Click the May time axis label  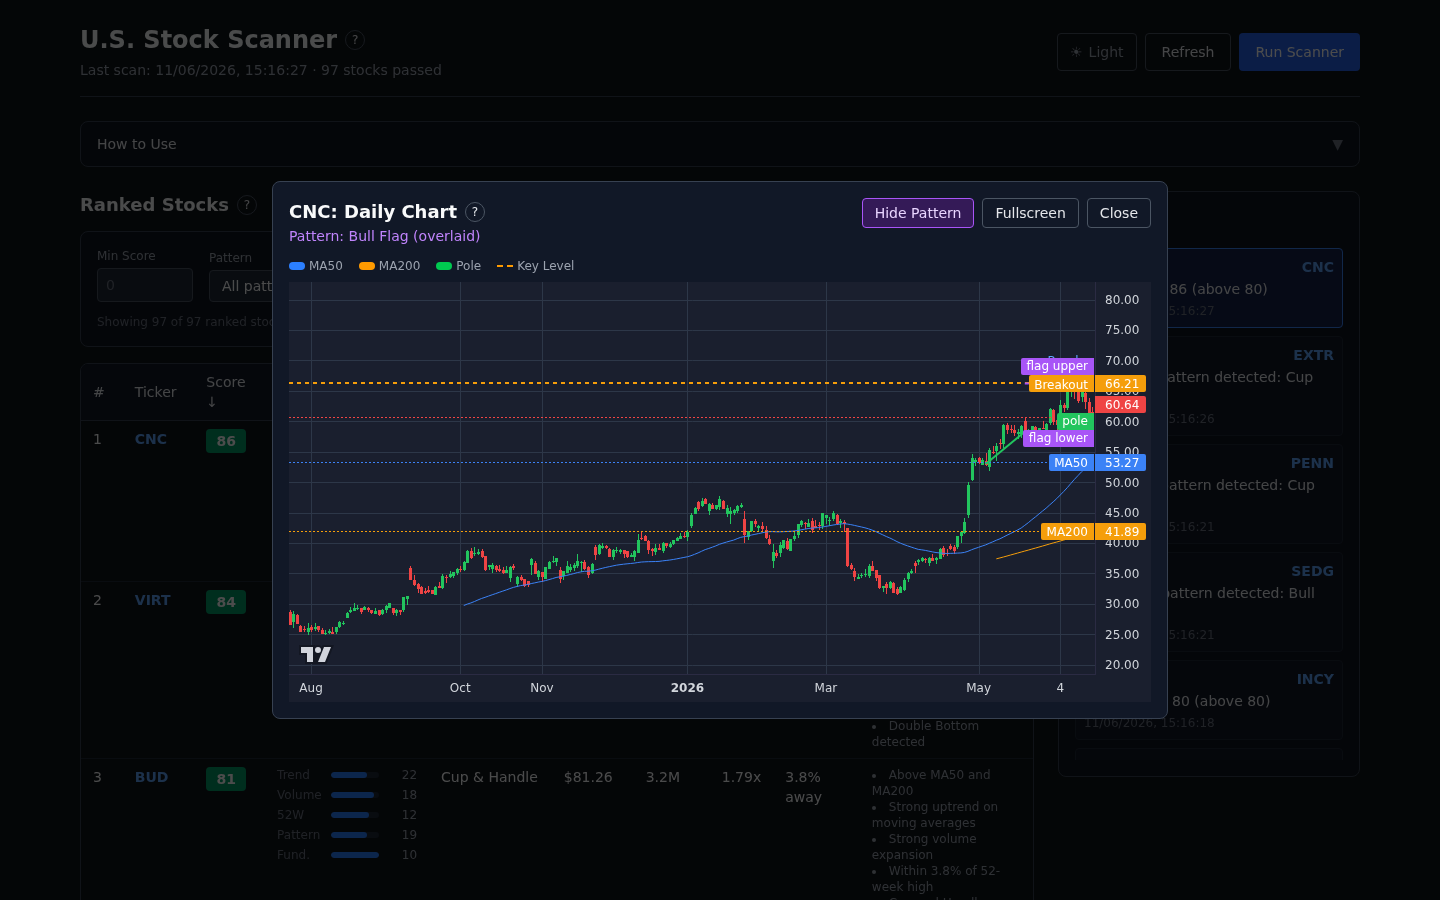(979, 688)
